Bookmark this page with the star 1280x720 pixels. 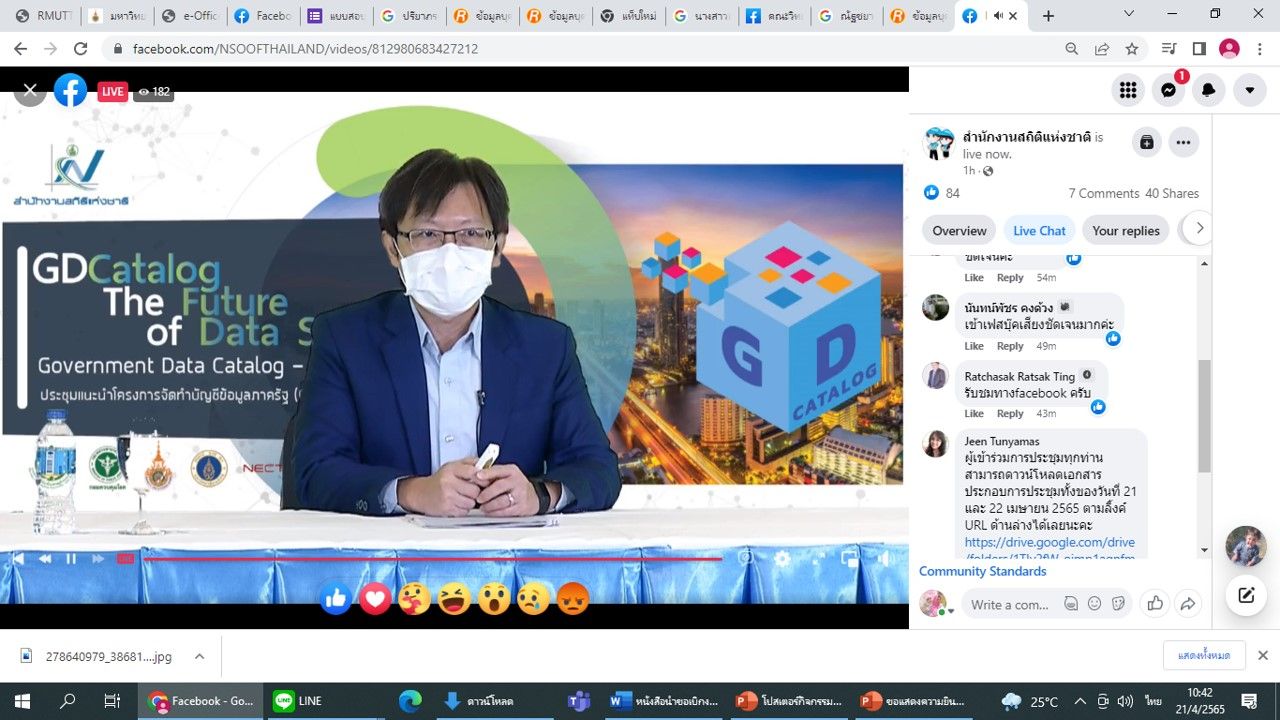pos(1131,48)
